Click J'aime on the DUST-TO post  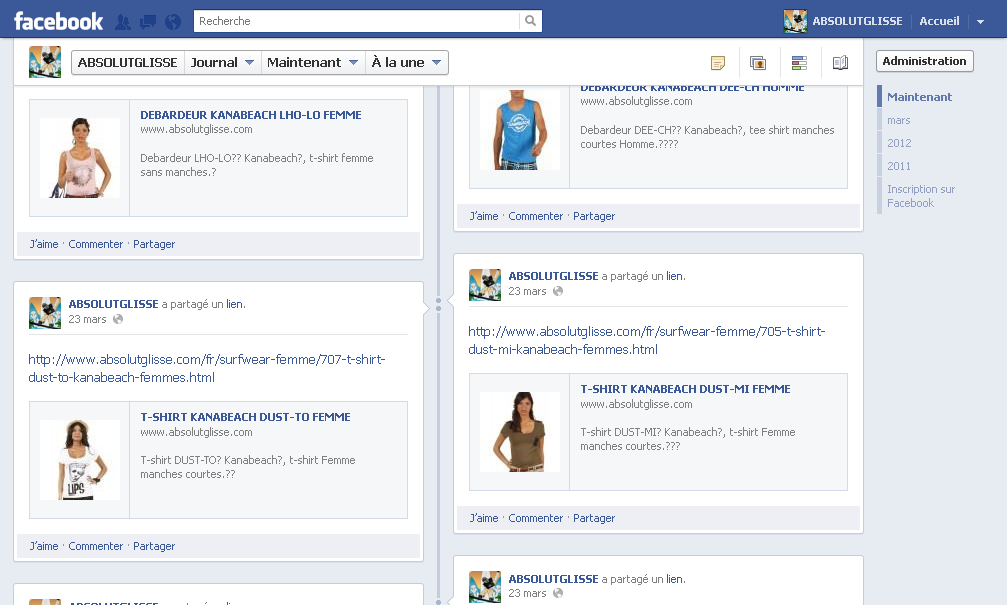44,546
